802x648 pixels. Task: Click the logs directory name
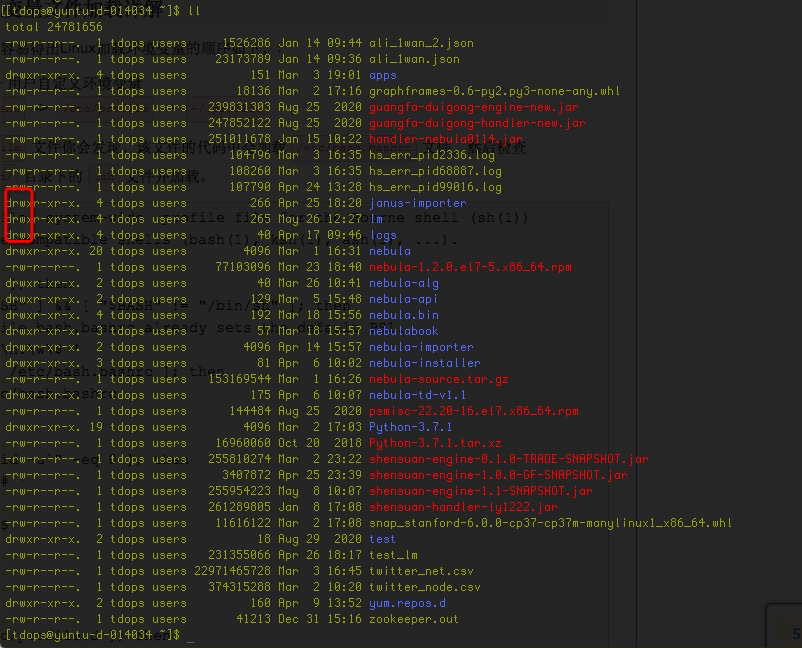click(x=383, y=235)
